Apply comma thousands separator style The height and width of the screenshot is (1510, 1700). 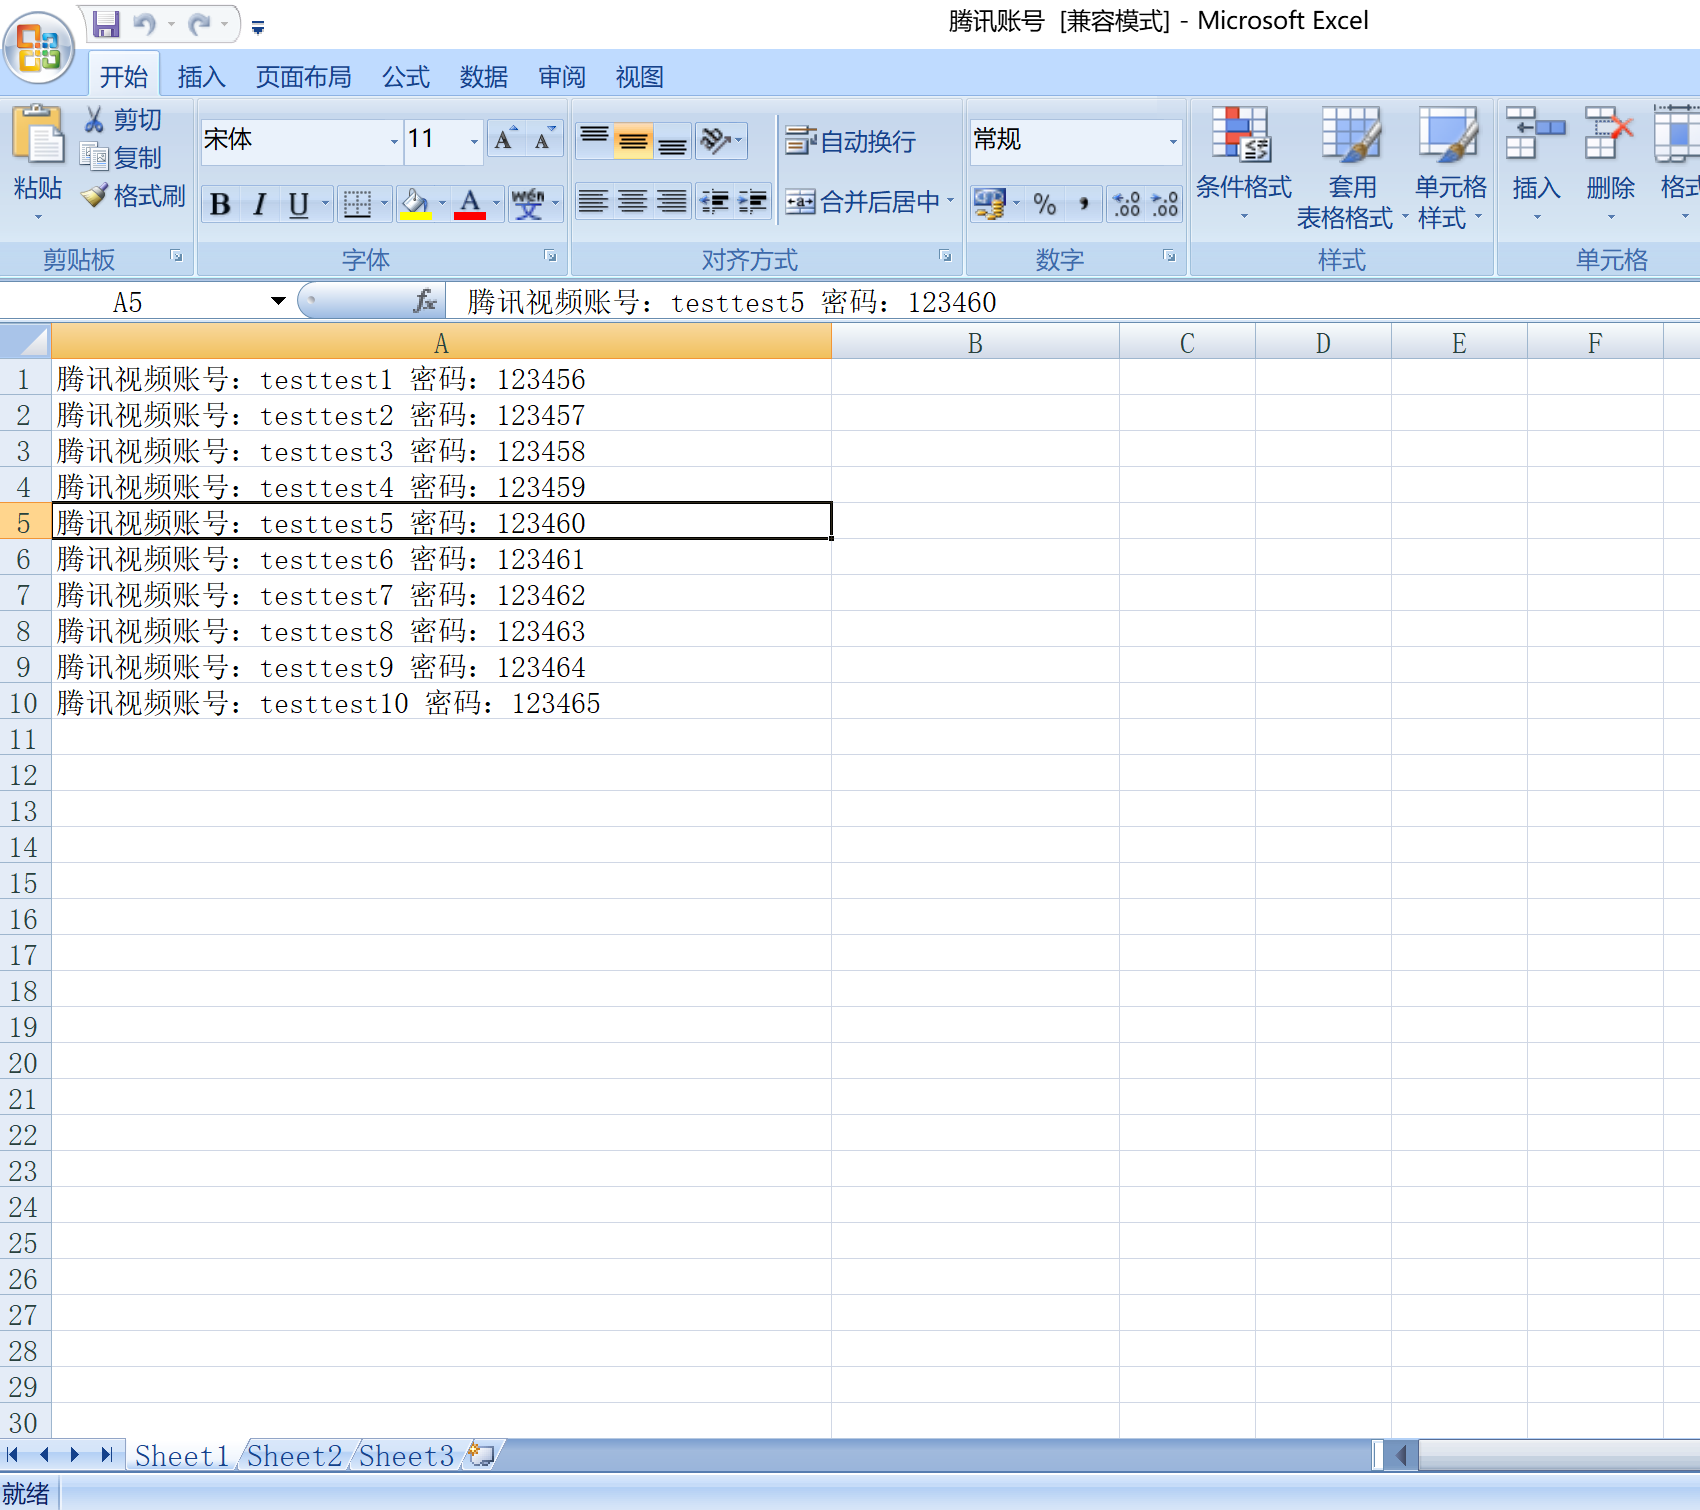[x=1084, y=204]
